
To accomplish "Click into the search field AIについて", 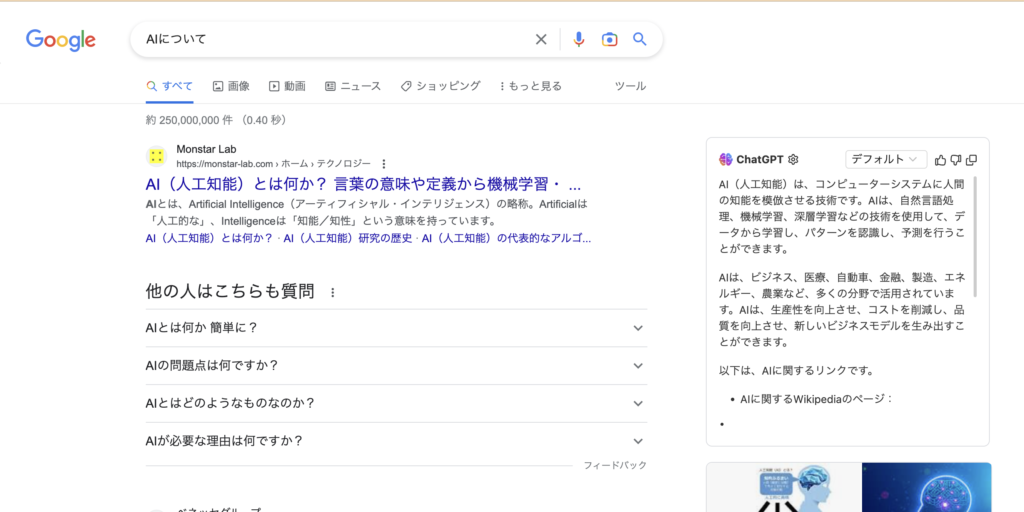I will pos(333,39).
